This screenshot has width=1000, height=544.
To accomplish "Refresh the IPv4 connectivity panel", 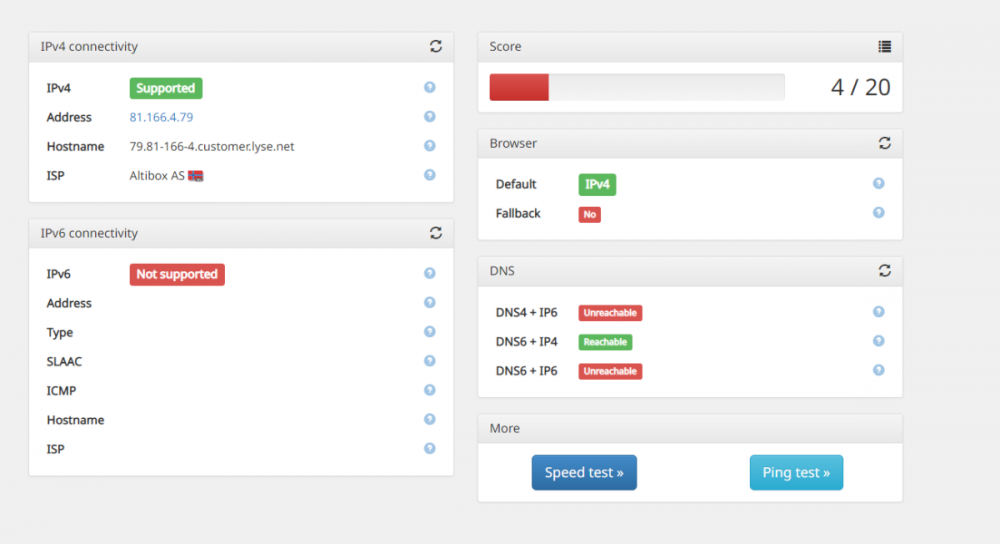I will 436,46.
